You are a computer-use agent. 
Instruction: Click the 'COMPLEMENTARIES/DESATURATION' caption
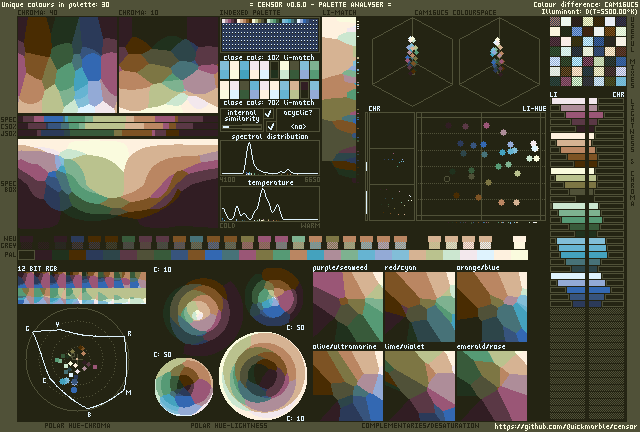[420, 425]
